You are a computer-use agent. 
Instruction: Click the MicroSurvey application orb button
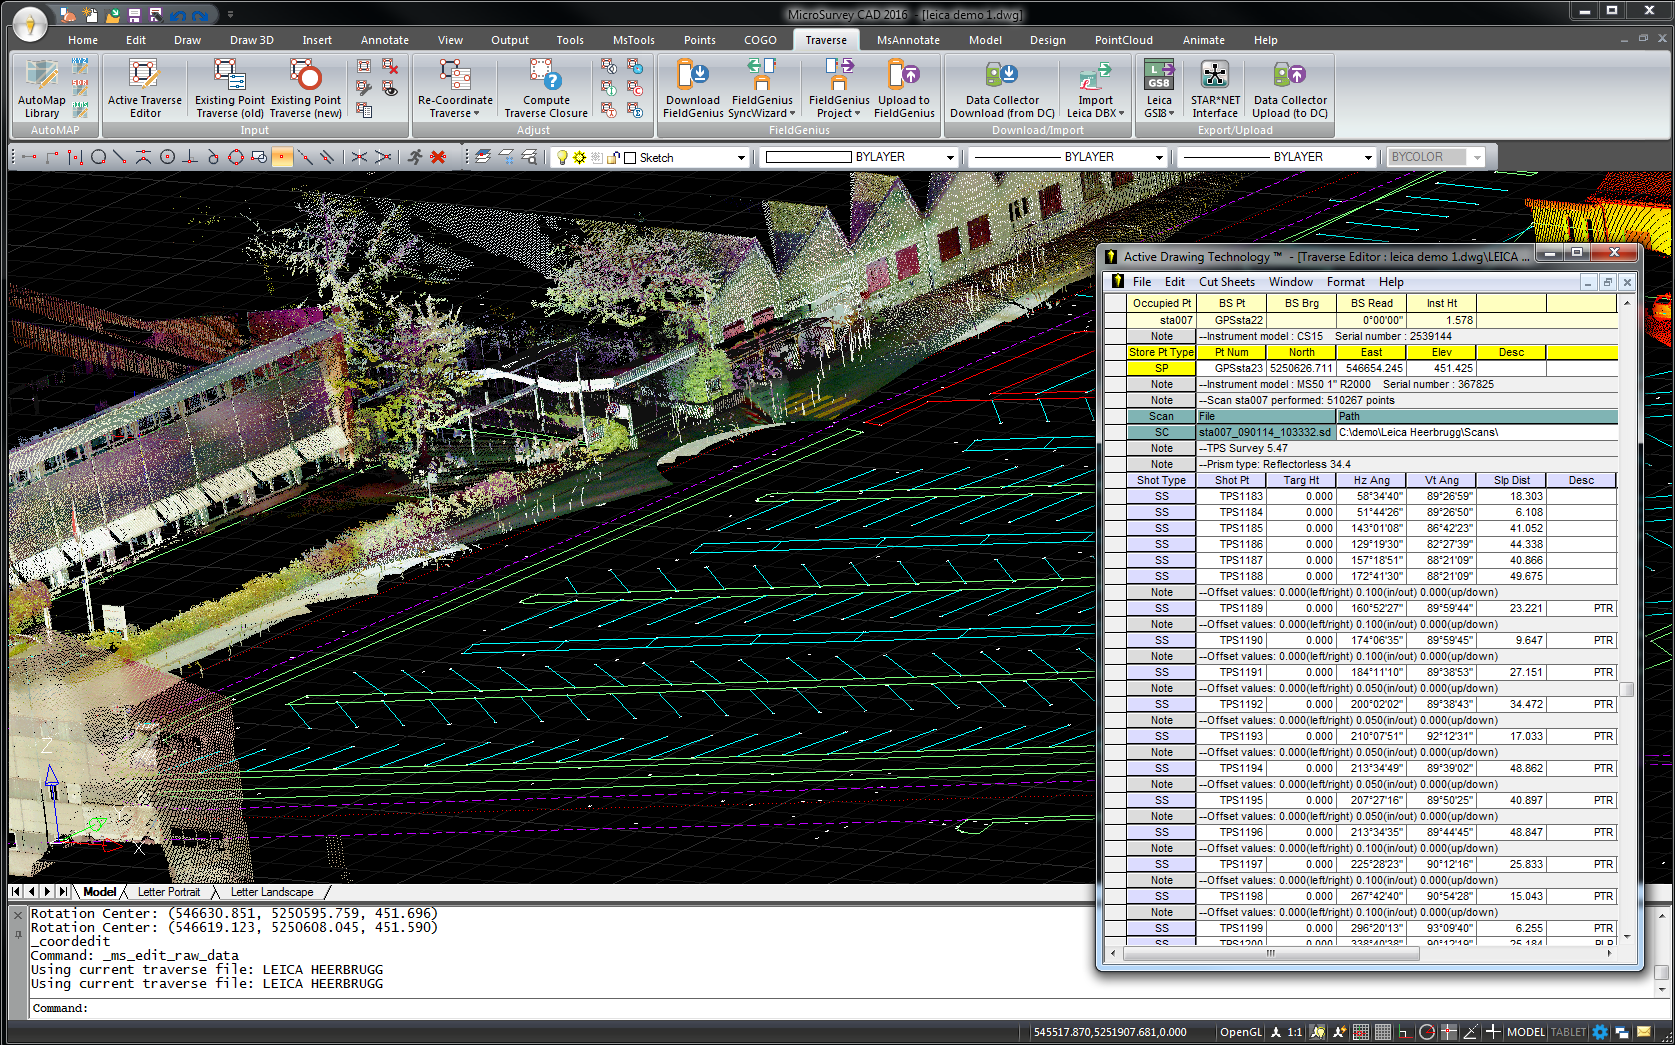29,23
